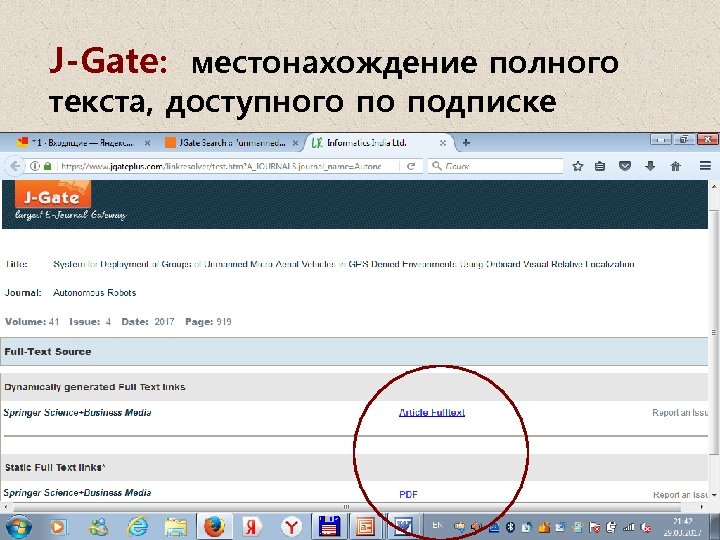Launch Internet Explorer from the taskbar
This screenshot has height=540, width=720.
coord(137,527)
